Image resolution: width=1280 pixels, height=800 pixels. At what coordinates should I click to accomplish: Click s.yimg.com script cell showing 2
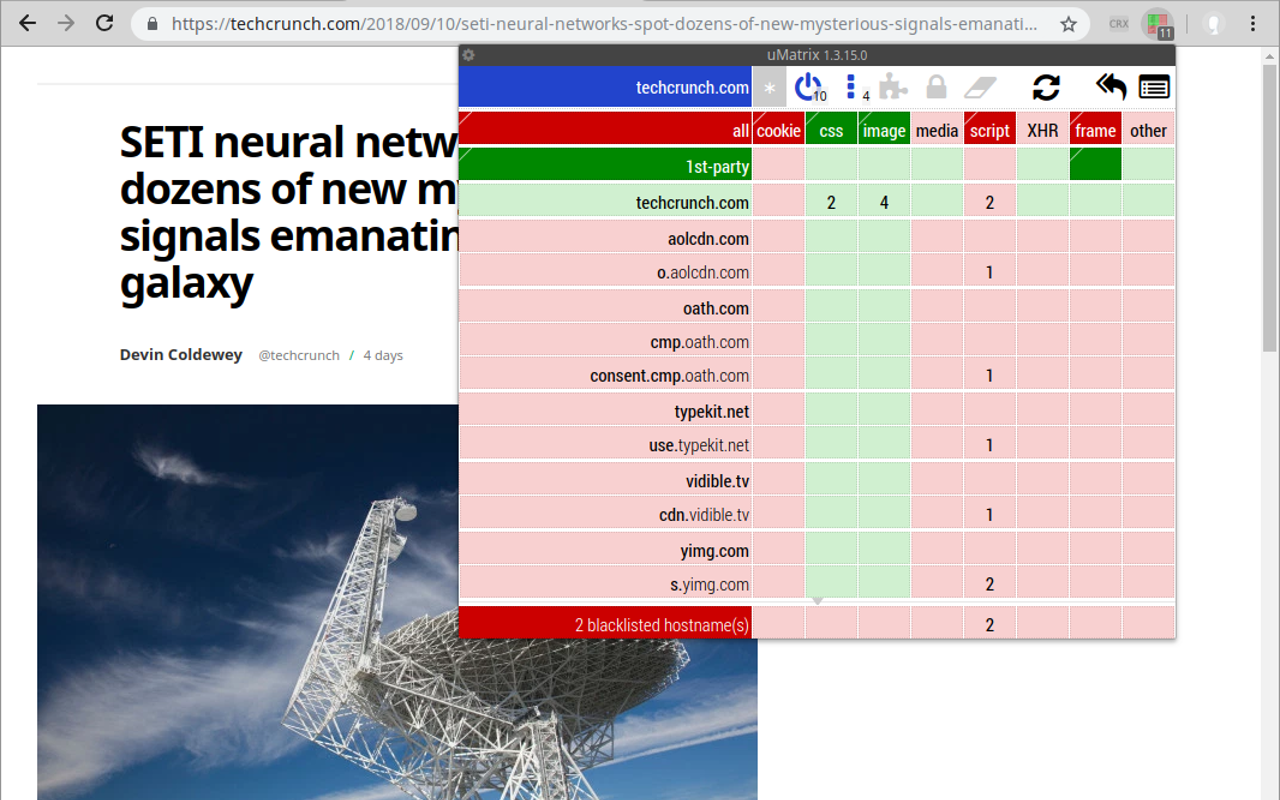point(990,583)
